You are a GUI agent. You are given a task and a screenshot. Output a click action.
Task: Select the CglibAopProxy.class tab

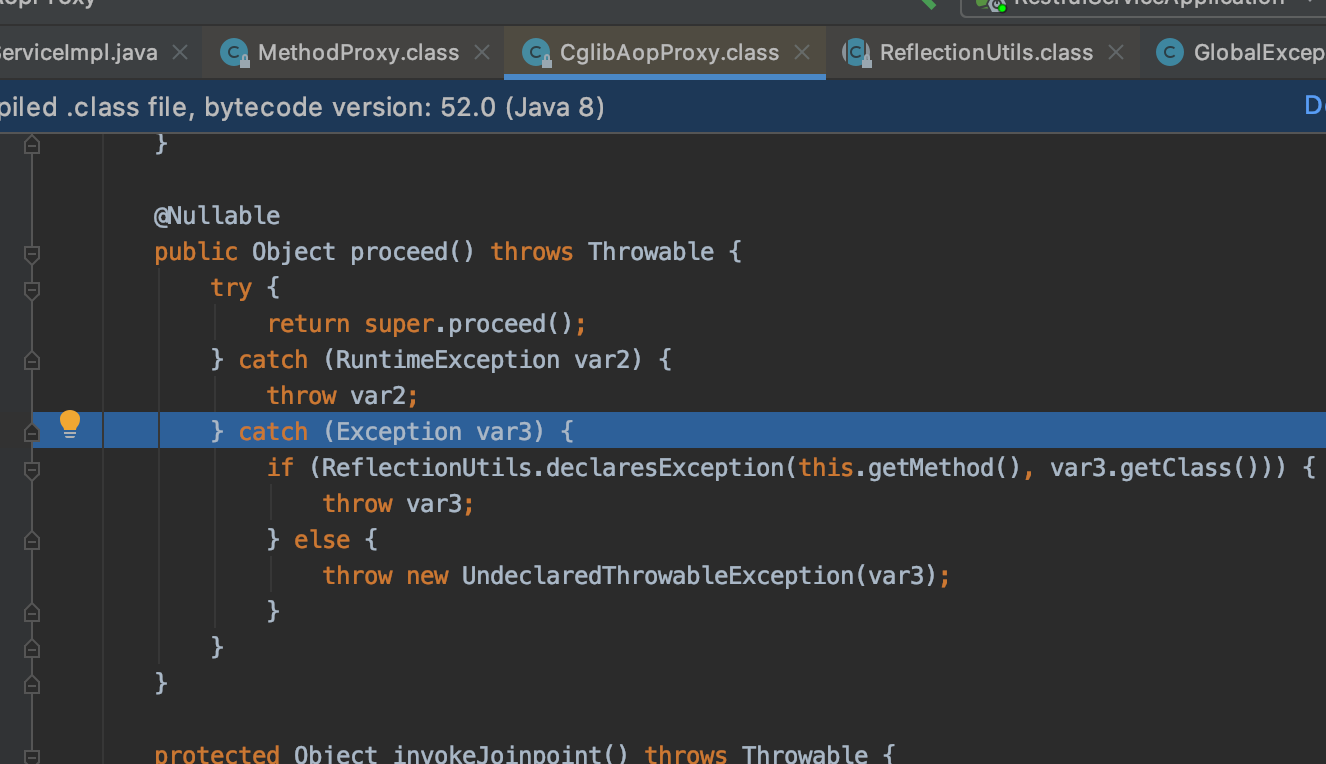(666, 53)
